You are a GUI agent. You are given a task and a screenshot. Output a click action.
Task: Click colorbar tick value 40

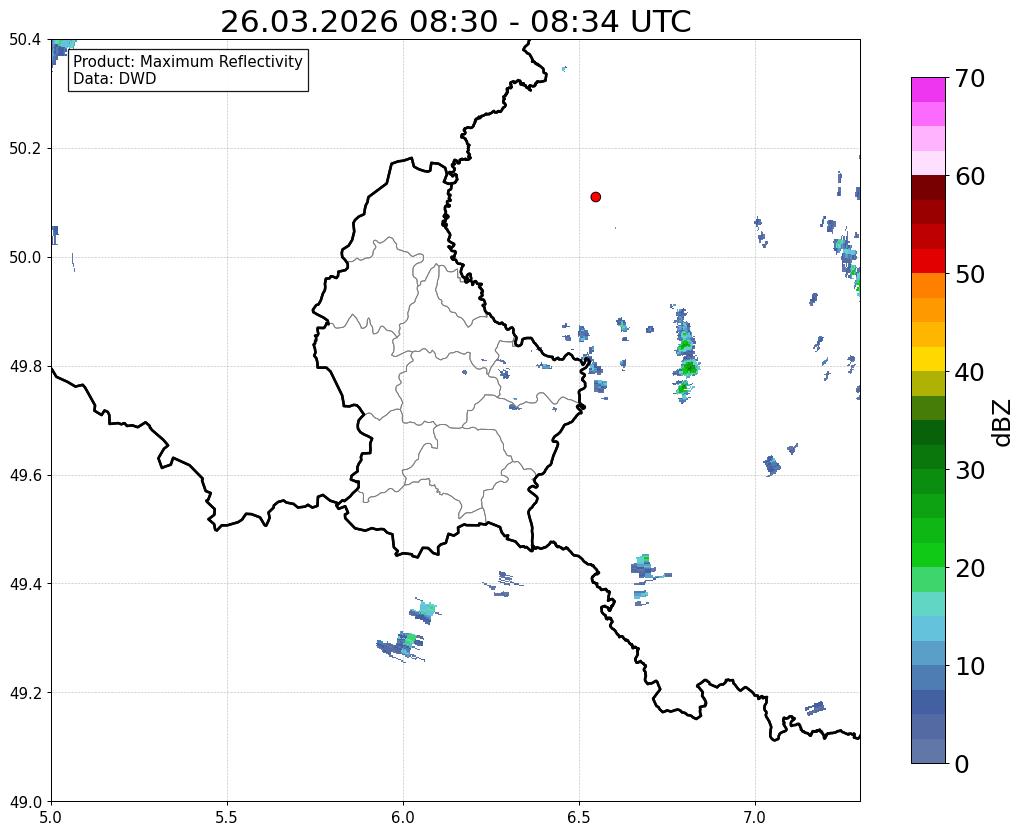coord(970,372)
